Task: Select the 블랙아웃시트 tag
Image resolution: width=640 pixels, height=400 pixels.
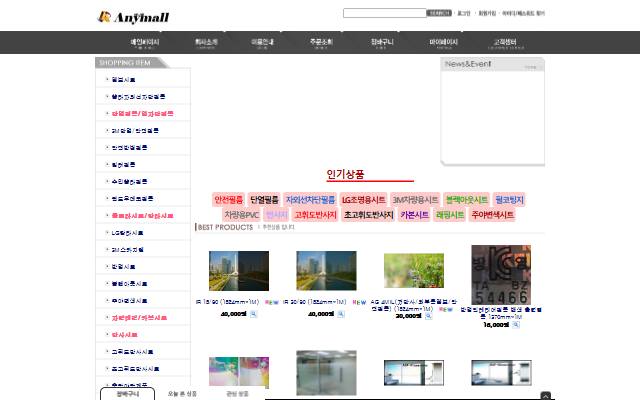Action: coord(467,200)
